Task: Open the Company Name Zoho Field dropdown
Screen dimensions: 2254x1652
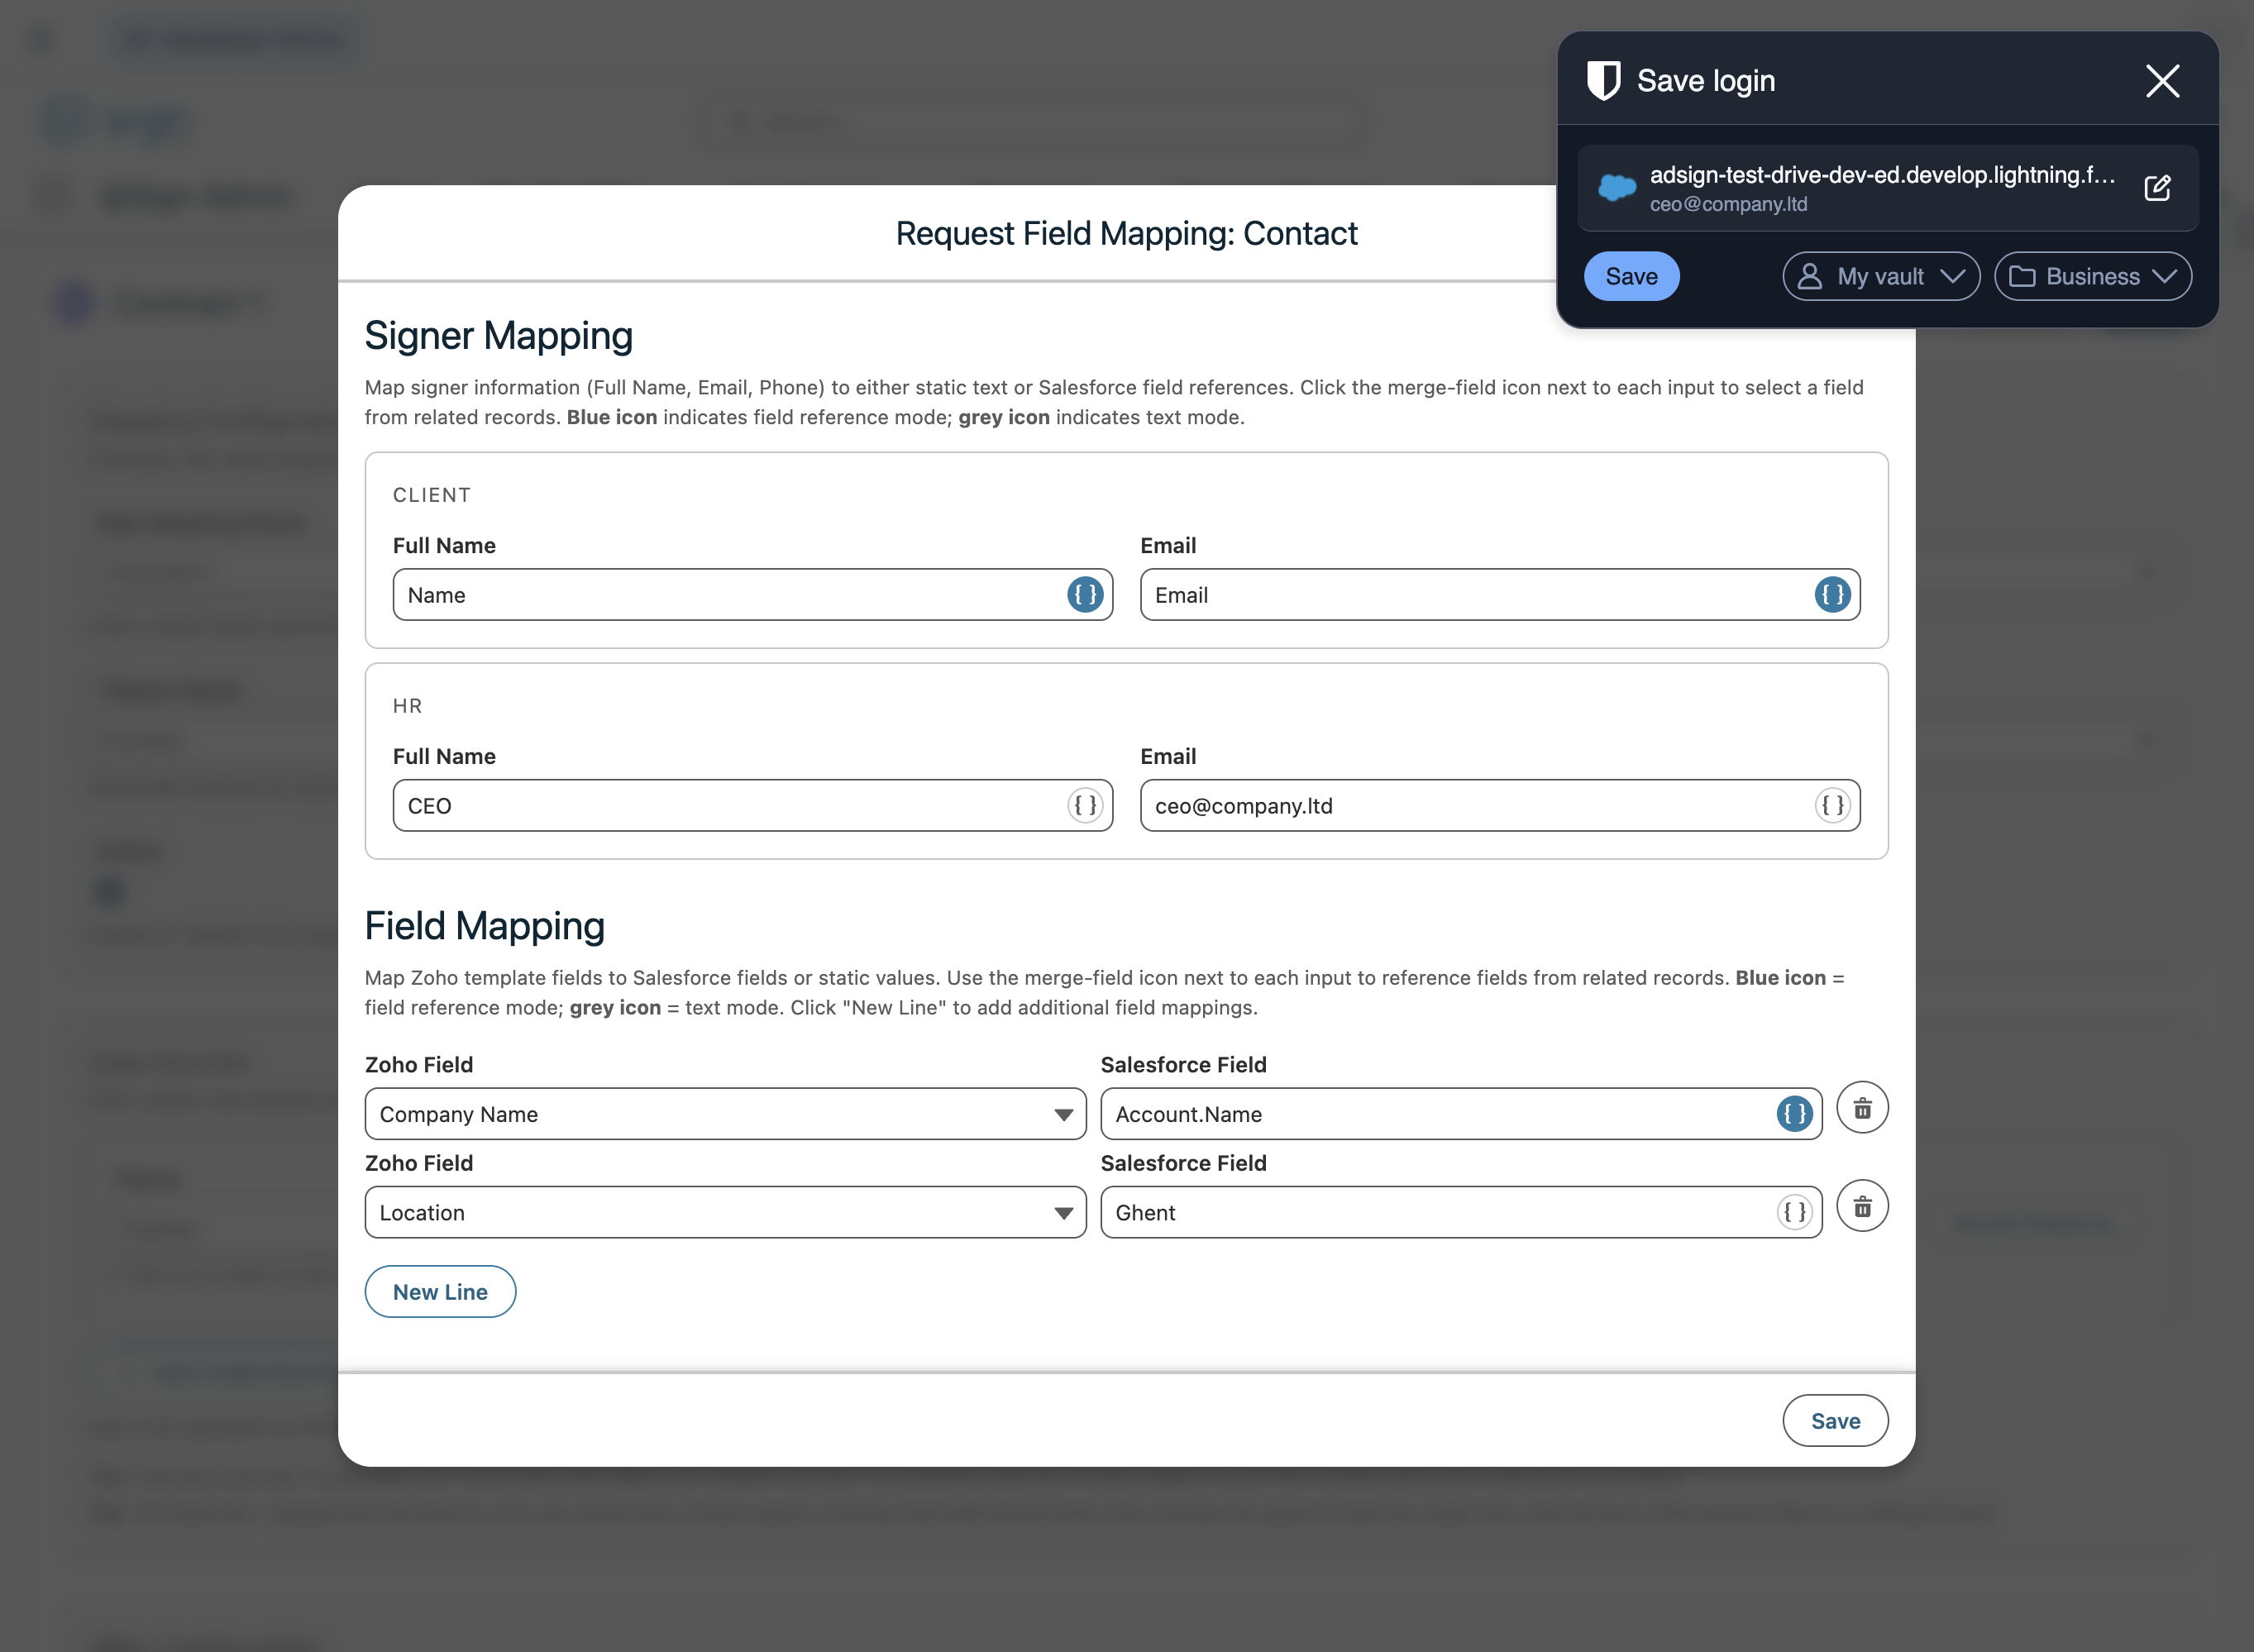Action: (x=725, y=1114)
